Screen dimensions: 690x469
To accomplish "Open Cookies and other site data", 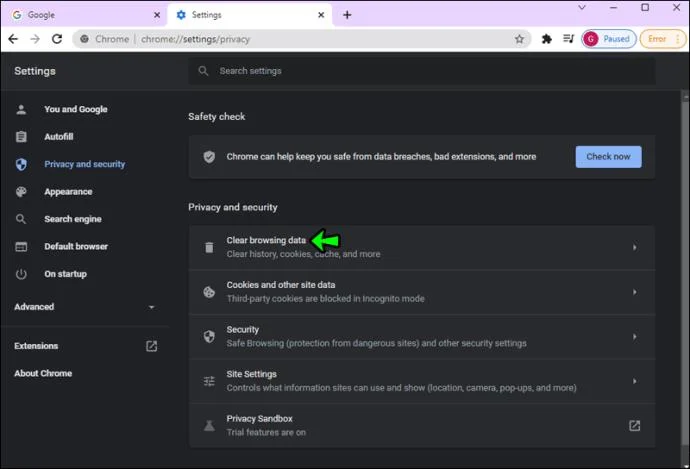I will [x=422, y=292].
